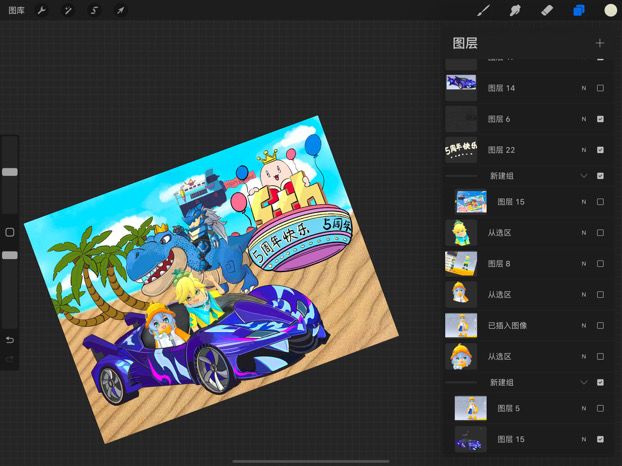Close the Layers panel icon
The image size is (622, 466).
[579, 10]
